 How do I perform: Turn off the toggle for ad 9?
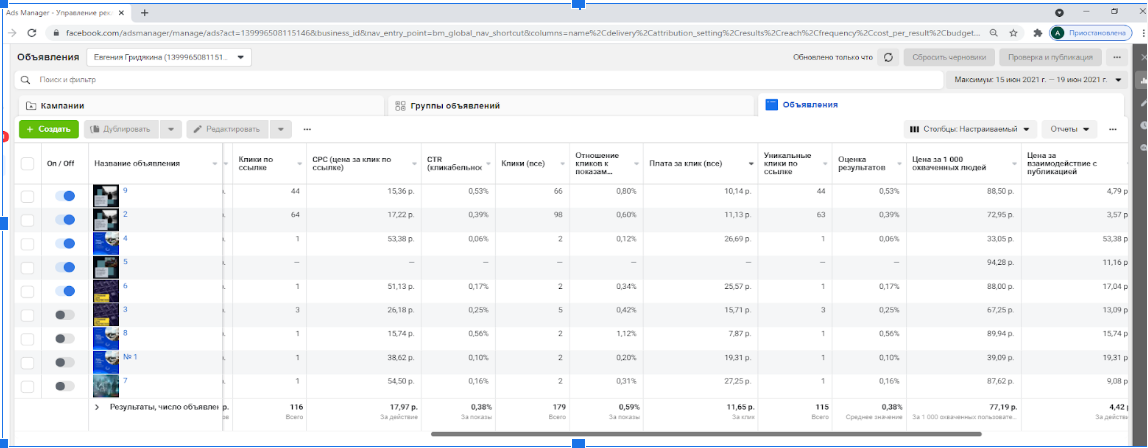(65, 196)
